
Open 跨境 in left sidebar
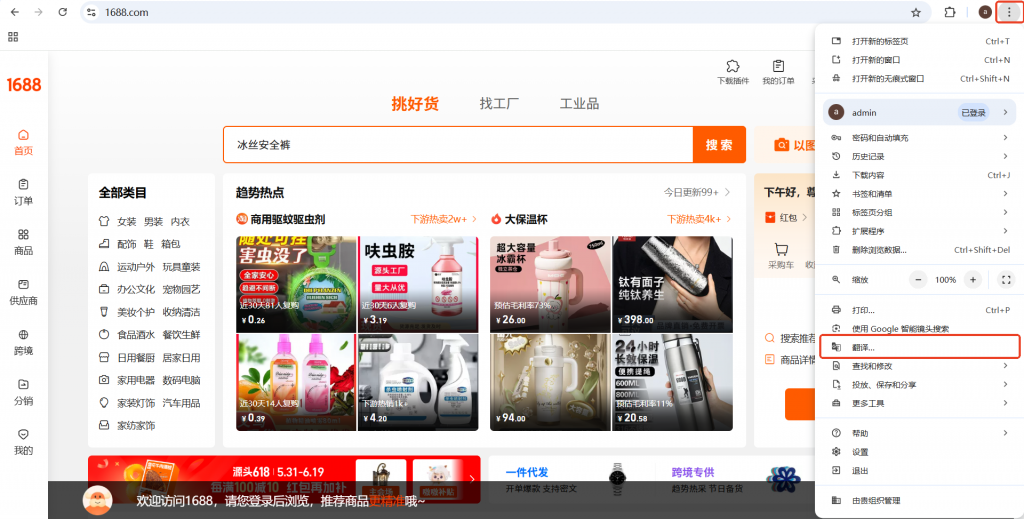[x=24, y=343]
